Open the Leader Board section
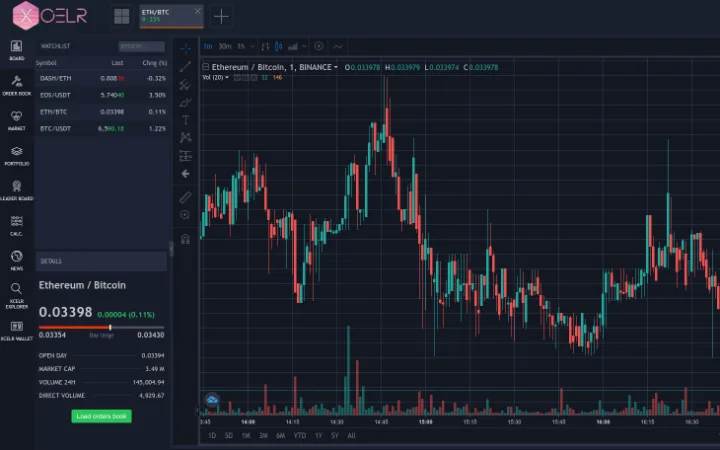 click(17, 190)
